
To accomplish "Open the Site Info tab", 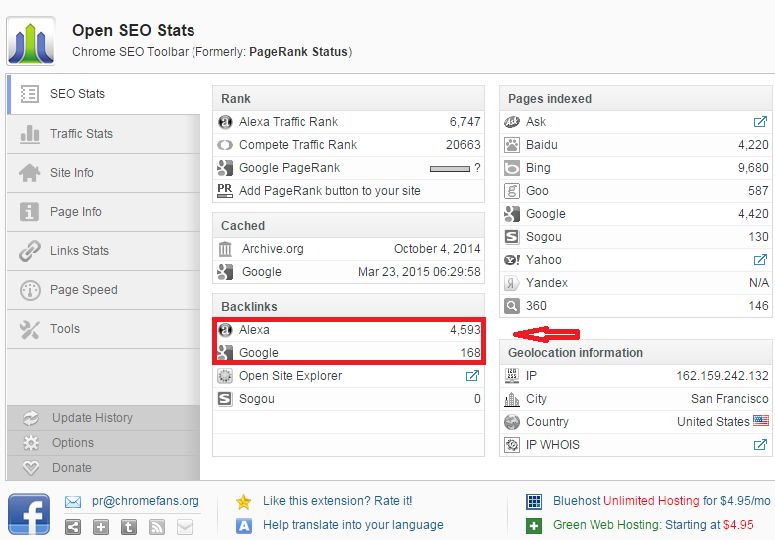I will pos(104,173).
